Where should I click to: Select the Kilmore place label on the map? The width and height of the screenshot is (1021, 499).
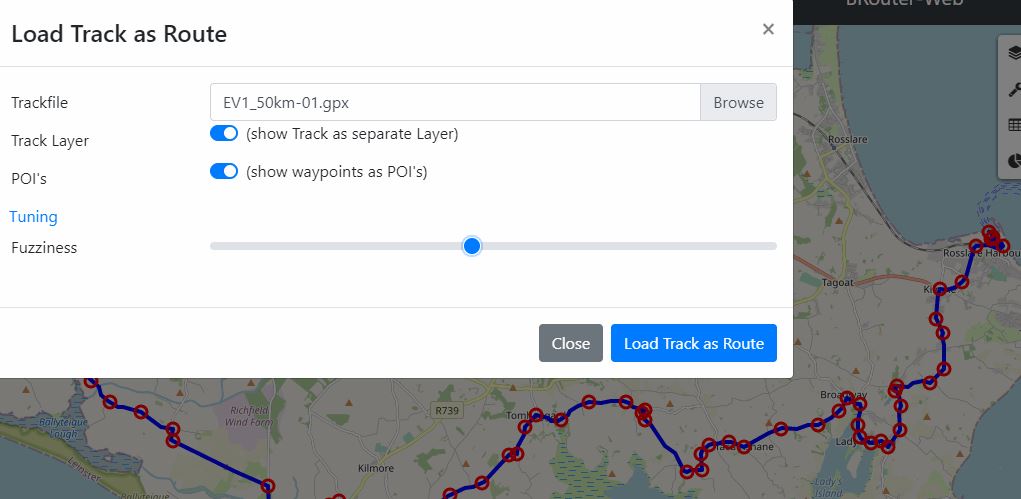pos(375,467)
